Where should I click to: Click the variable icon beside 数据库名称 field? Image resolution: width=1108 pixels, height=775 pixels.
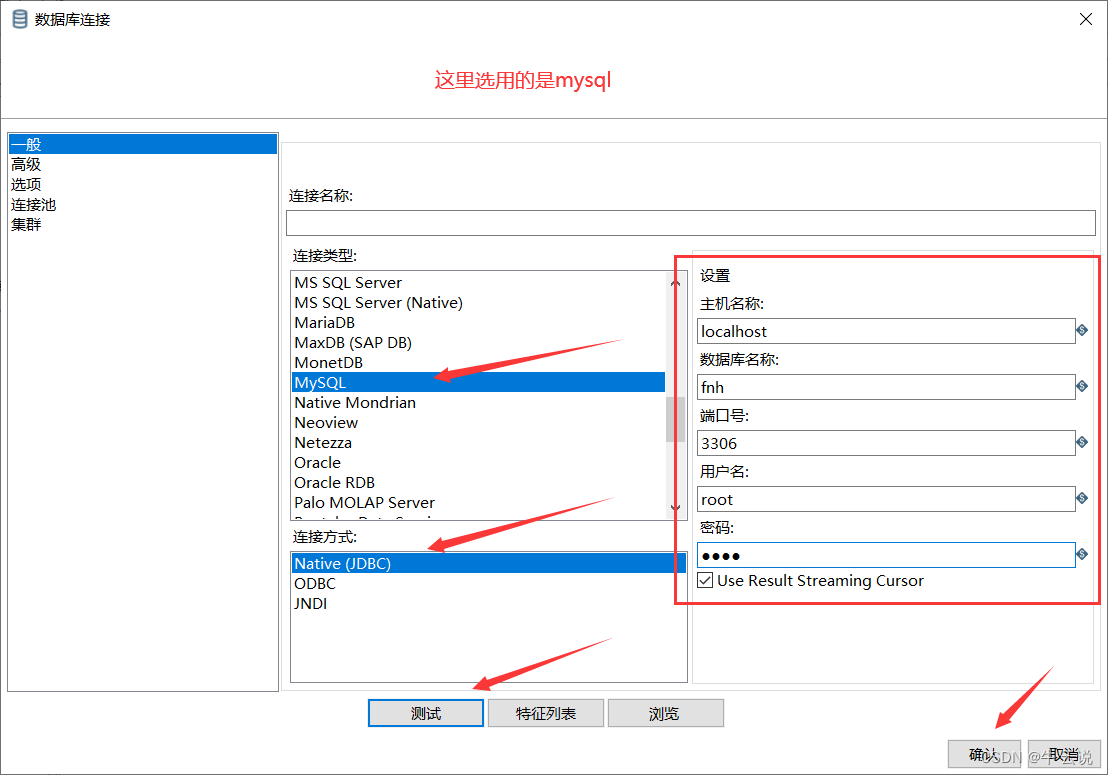[1081, 386]
